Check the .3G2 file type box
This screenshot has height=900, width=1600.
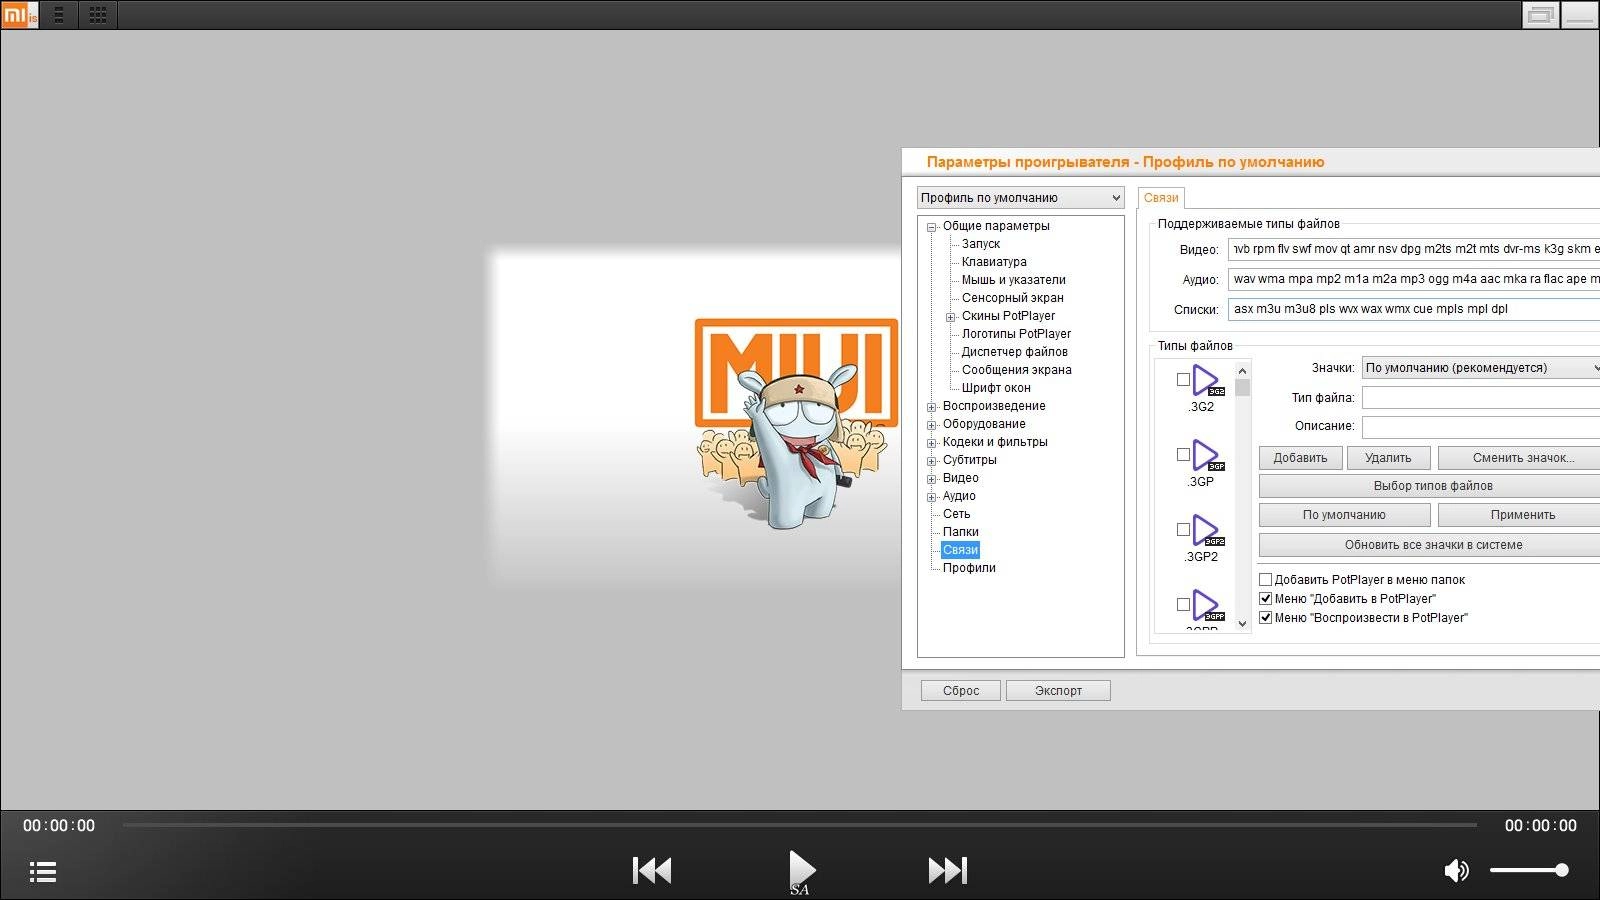coord(1183,380)
